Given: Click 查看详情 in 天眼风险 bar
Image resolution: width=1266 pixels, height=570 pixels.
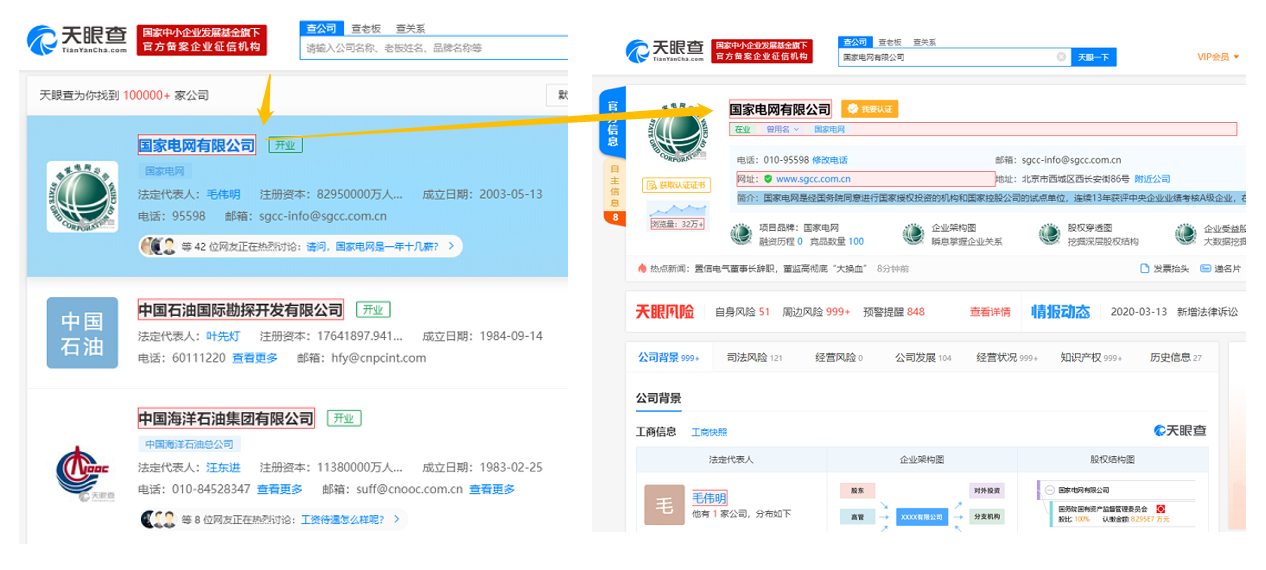Looking at the screenshot, I should 990,312.
